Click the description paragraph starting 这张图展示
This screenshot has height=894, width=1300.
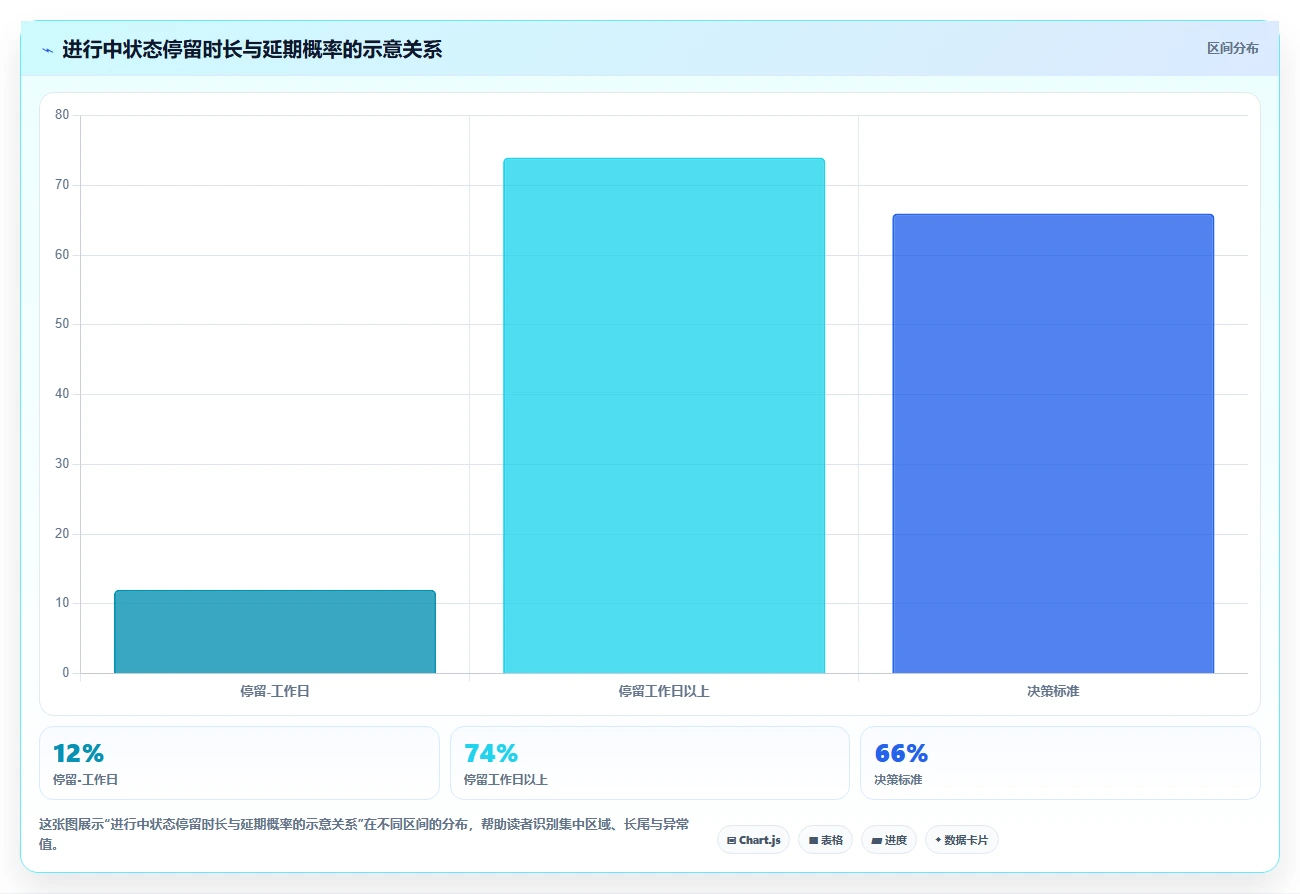pos(364,834)
